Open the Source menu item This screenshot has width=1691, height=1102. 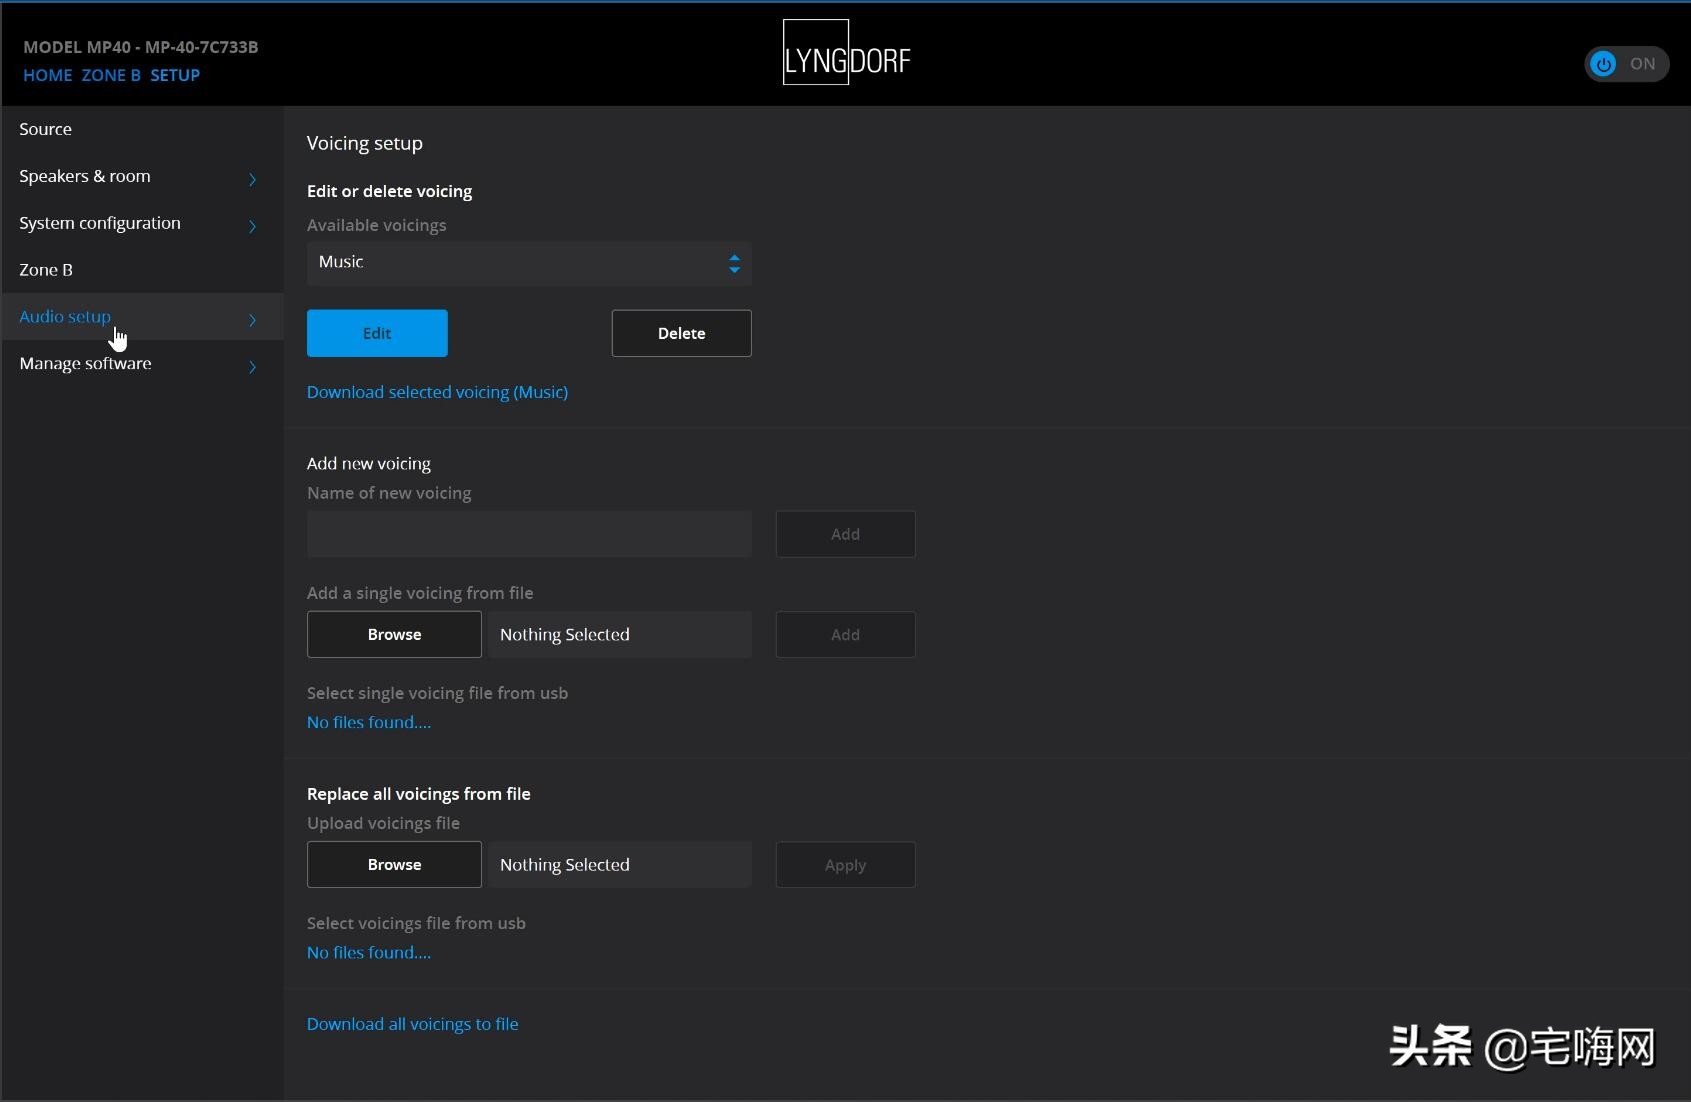pos(46,129)
